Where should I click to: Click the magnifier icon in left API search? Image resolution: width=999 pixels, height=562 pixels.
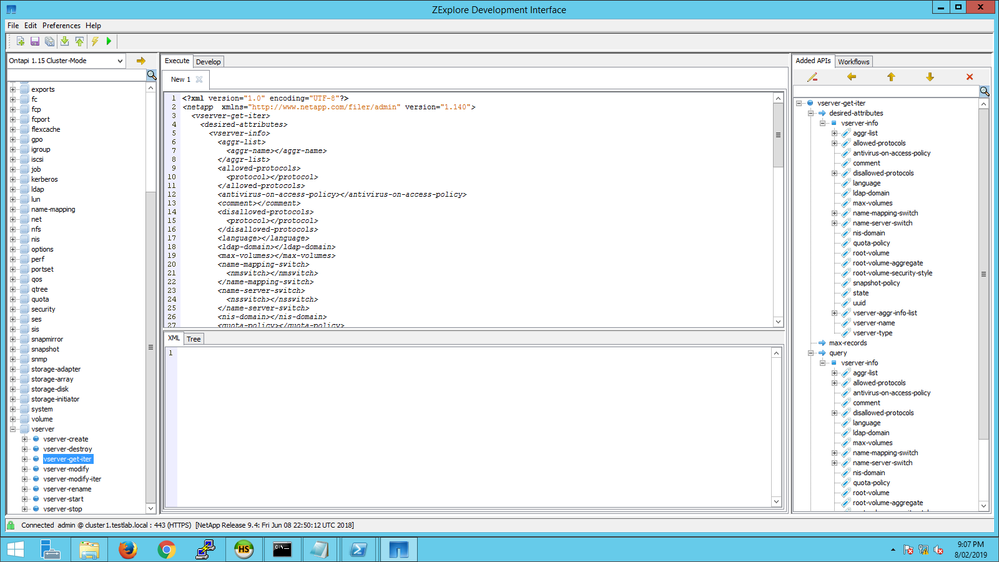pos(152,75)
